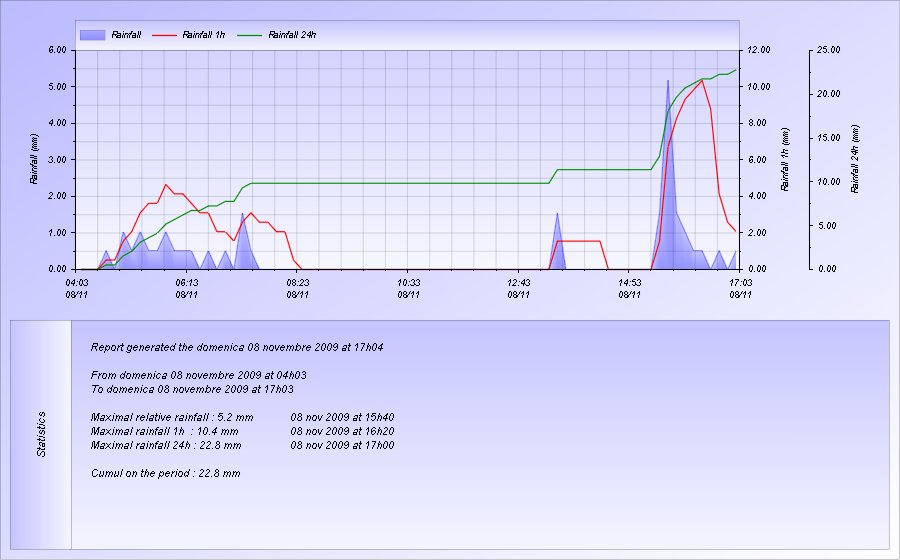Image resolution: width=900 pixels, height=560 pixels.
Task: Click the tallest blue rainfall spike peak
Action: coord(668,80)
